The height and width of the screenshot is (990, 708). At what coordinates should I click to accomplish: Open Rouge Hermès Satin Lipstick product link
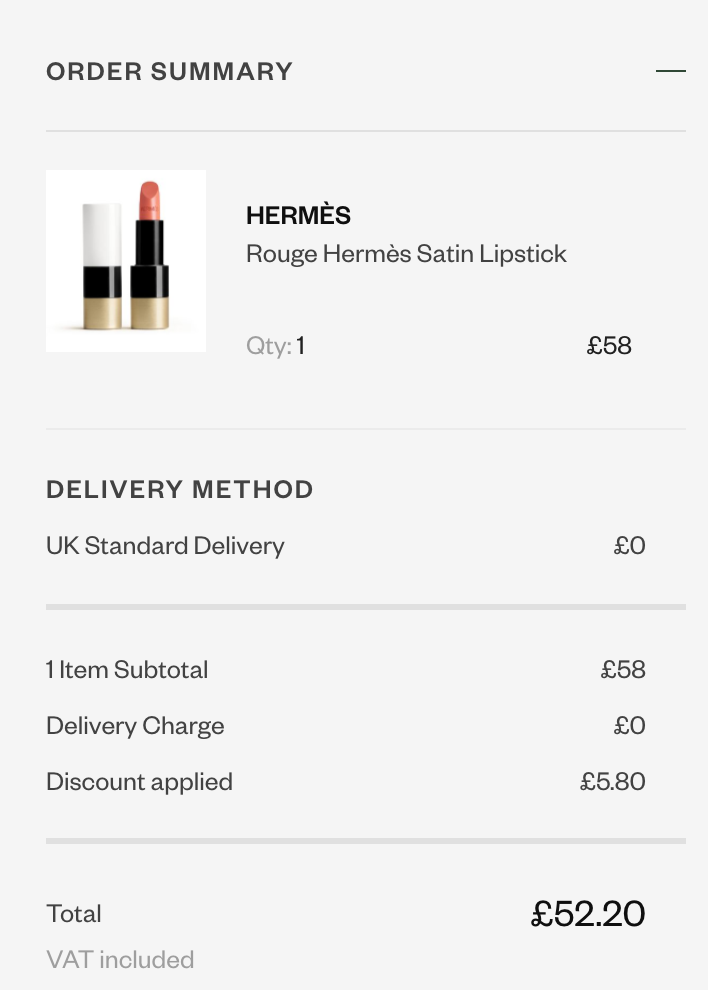tap(406, 254)
